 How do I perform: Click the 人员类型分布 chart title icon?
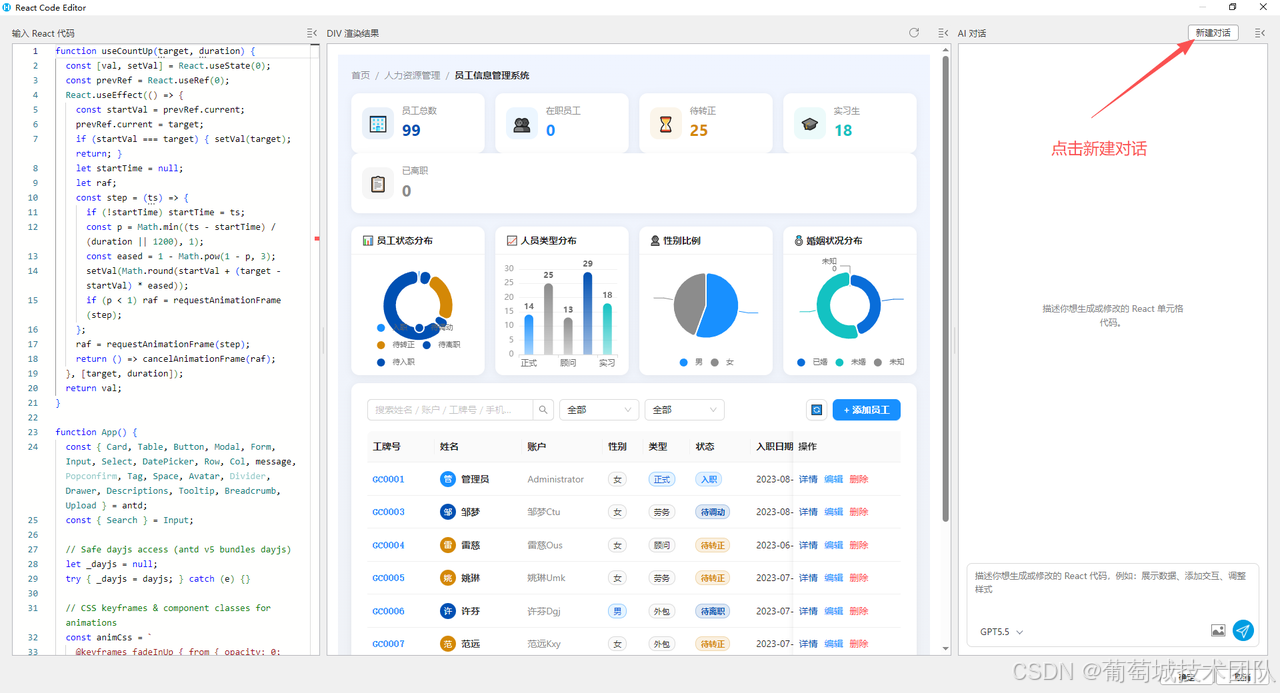[x=512, y=241]
